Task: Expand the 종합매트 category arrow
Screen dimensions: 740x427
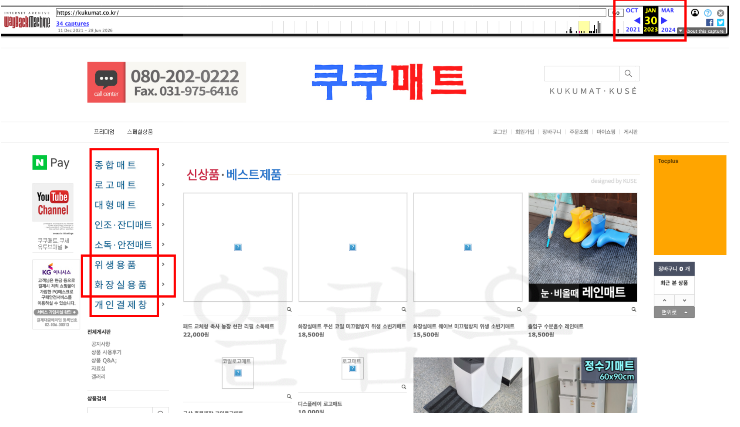Action: coord(163,165)
